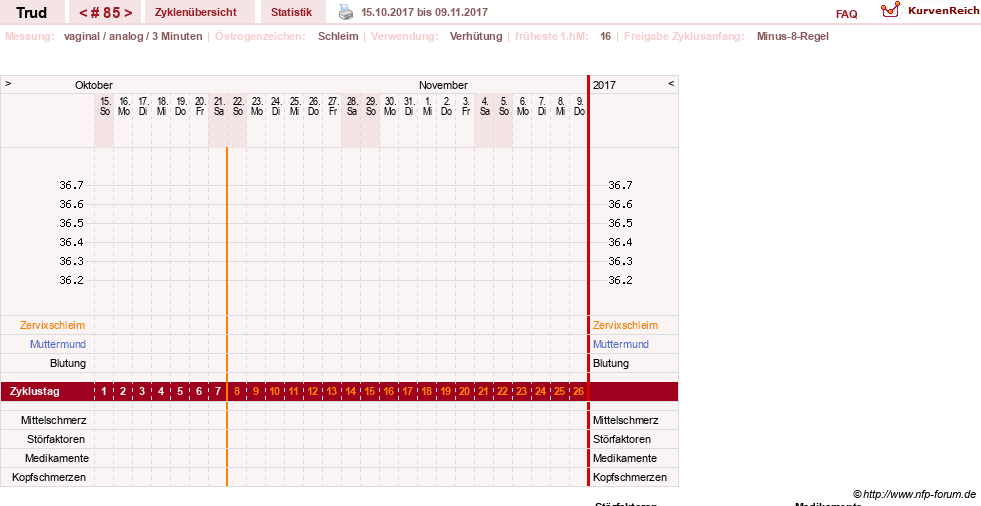Click the small arrow beside Oktober
The image size is (981, 506).
[8, 83]
